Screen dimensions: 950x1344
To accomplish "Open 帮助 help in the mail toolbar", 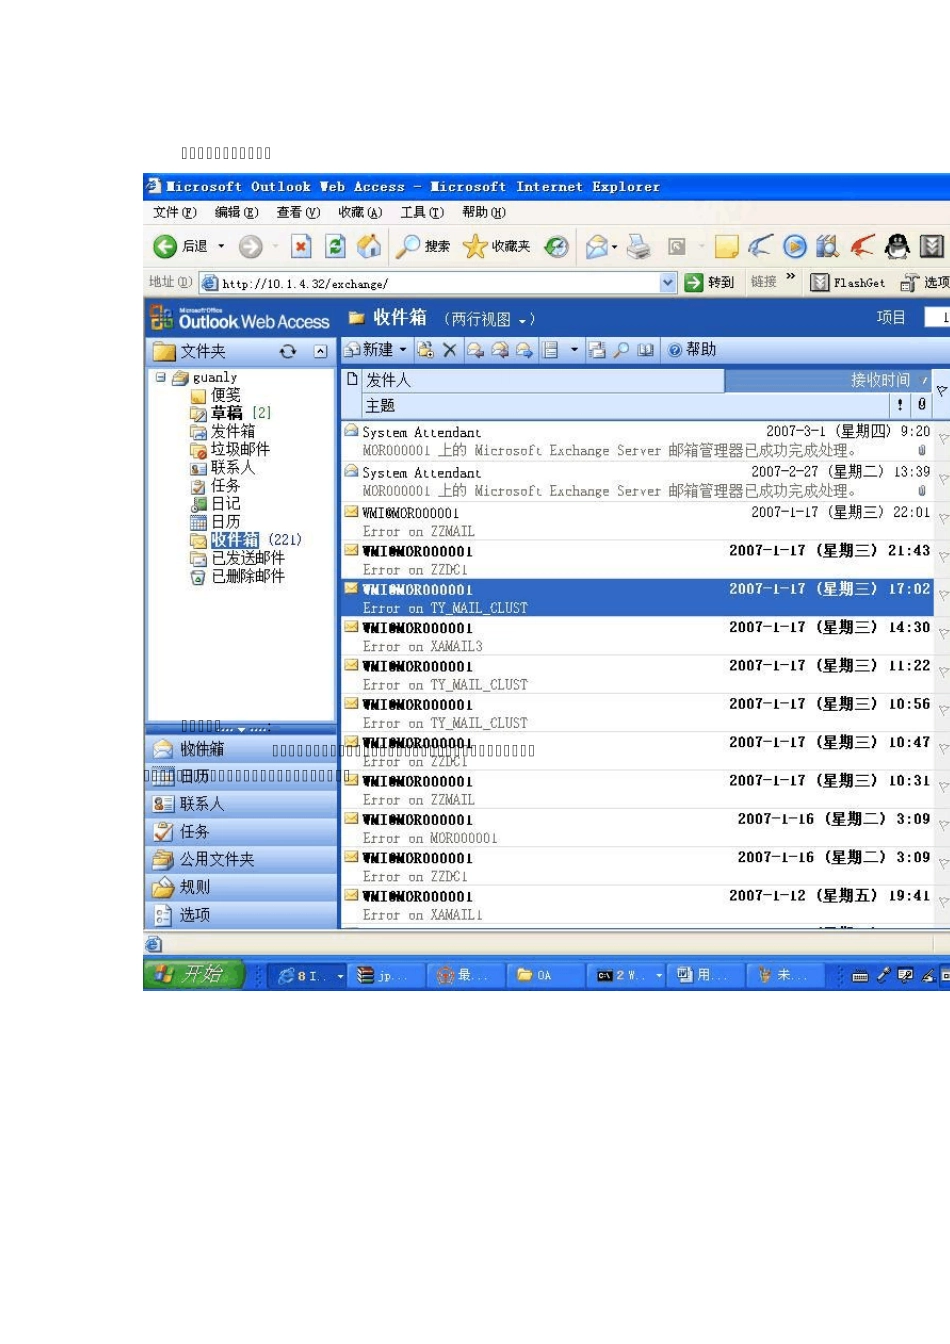I will [x=692, y=350].
